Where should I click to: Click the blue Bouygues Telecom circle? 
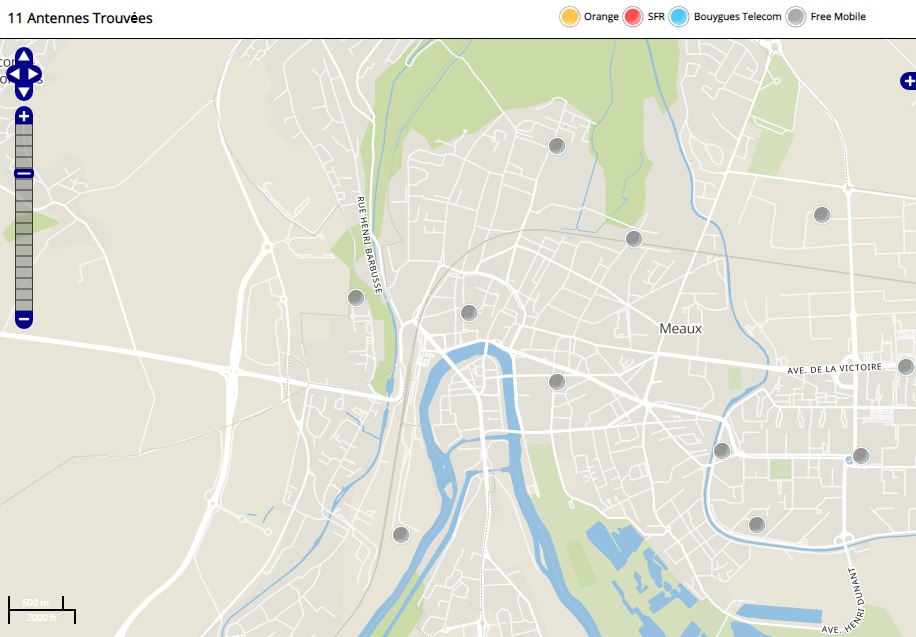pos(679,17)
